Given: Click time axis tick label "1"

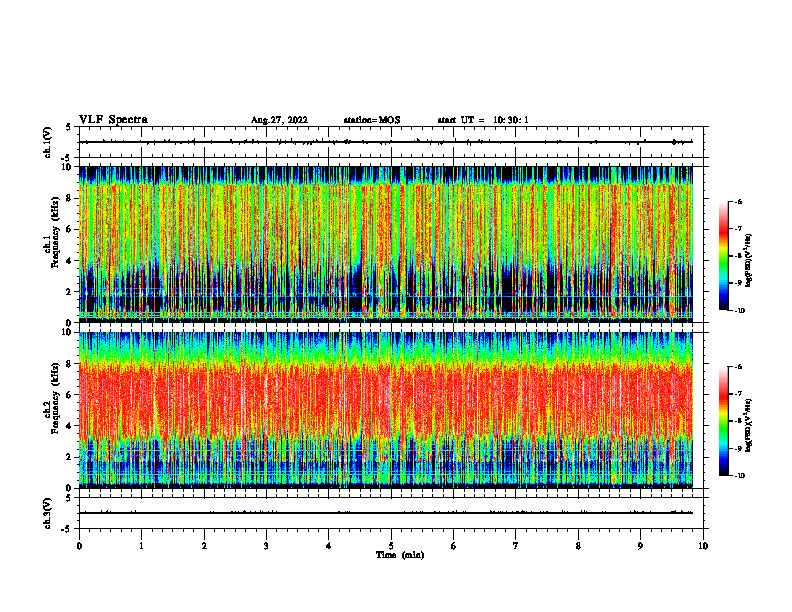Looking at the screenshot, I should click(141, 546).
